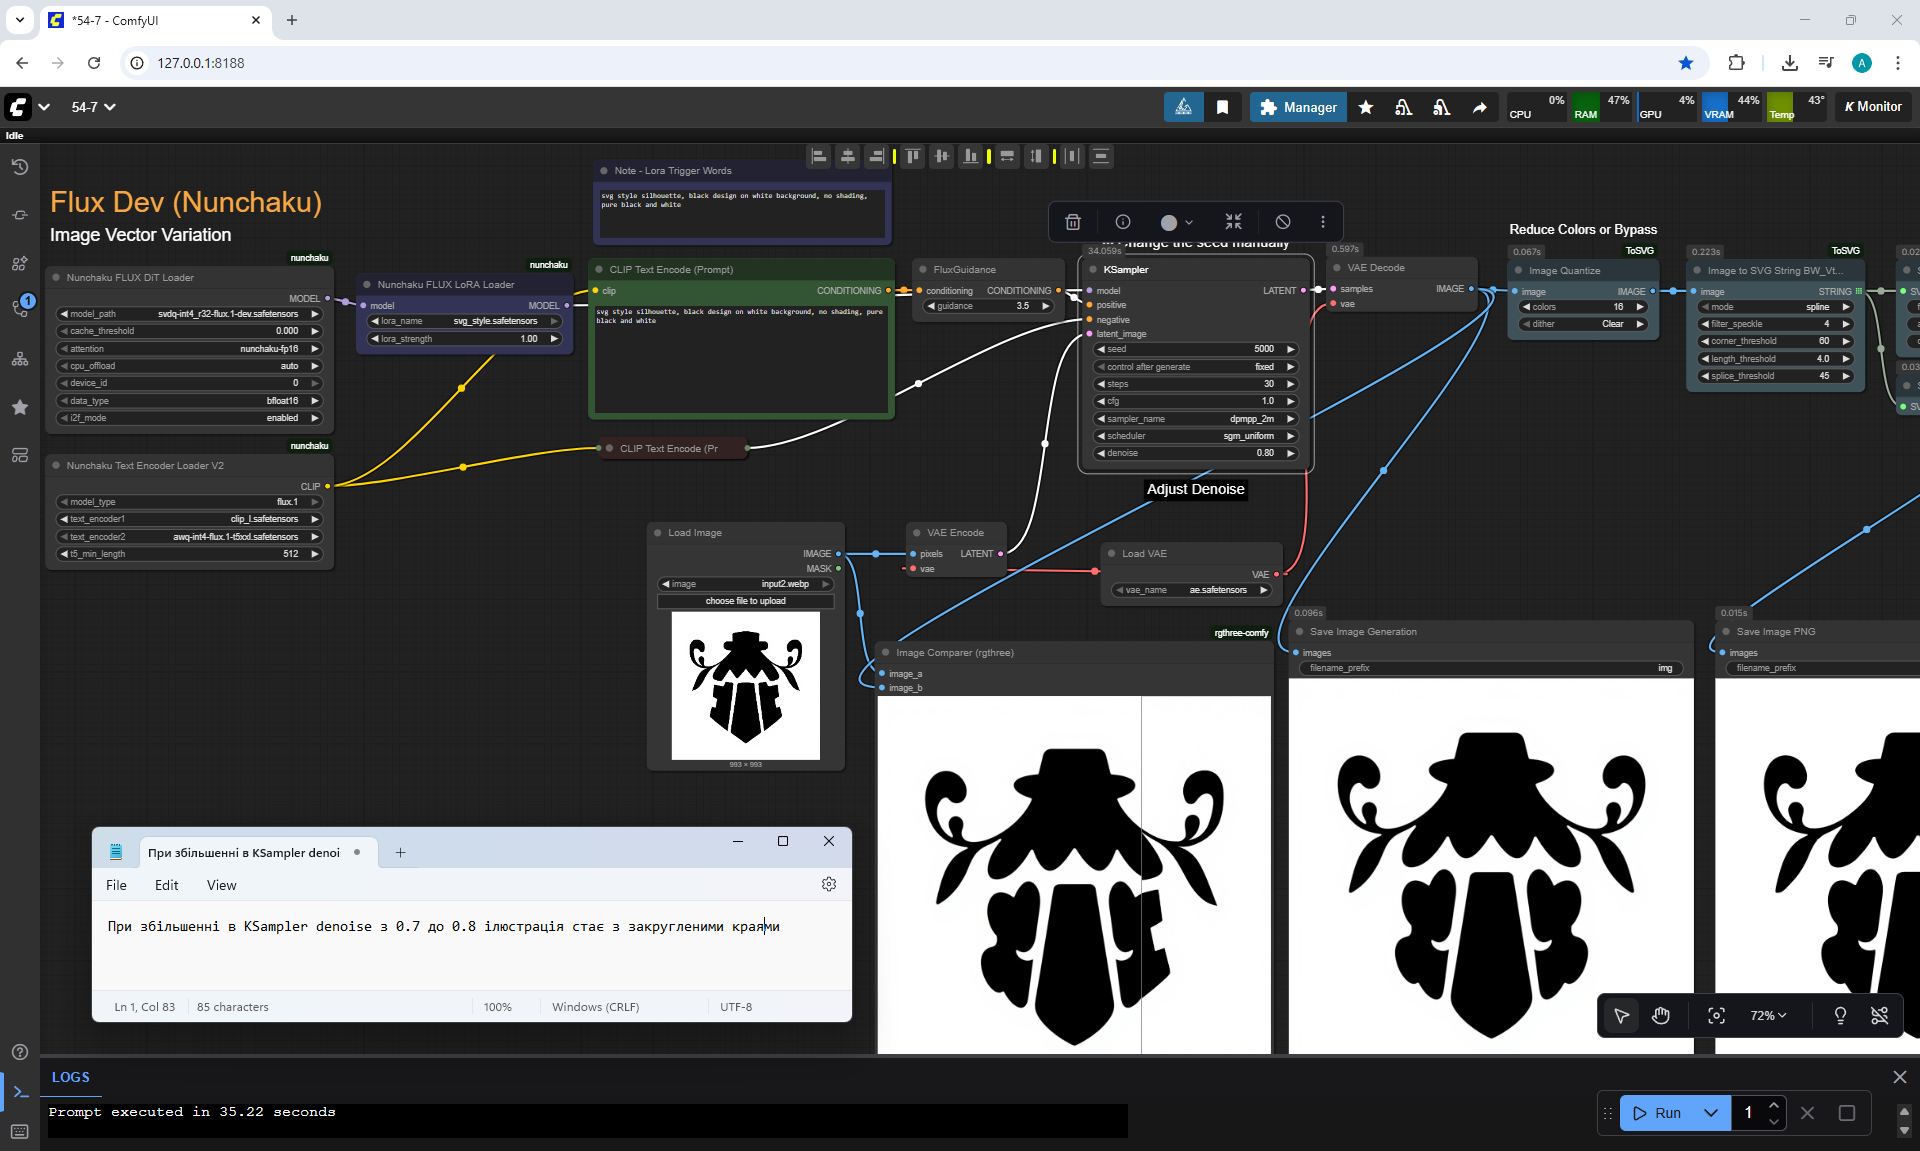Adjust the KSampler denoise value slider

tap(1195, 453)
